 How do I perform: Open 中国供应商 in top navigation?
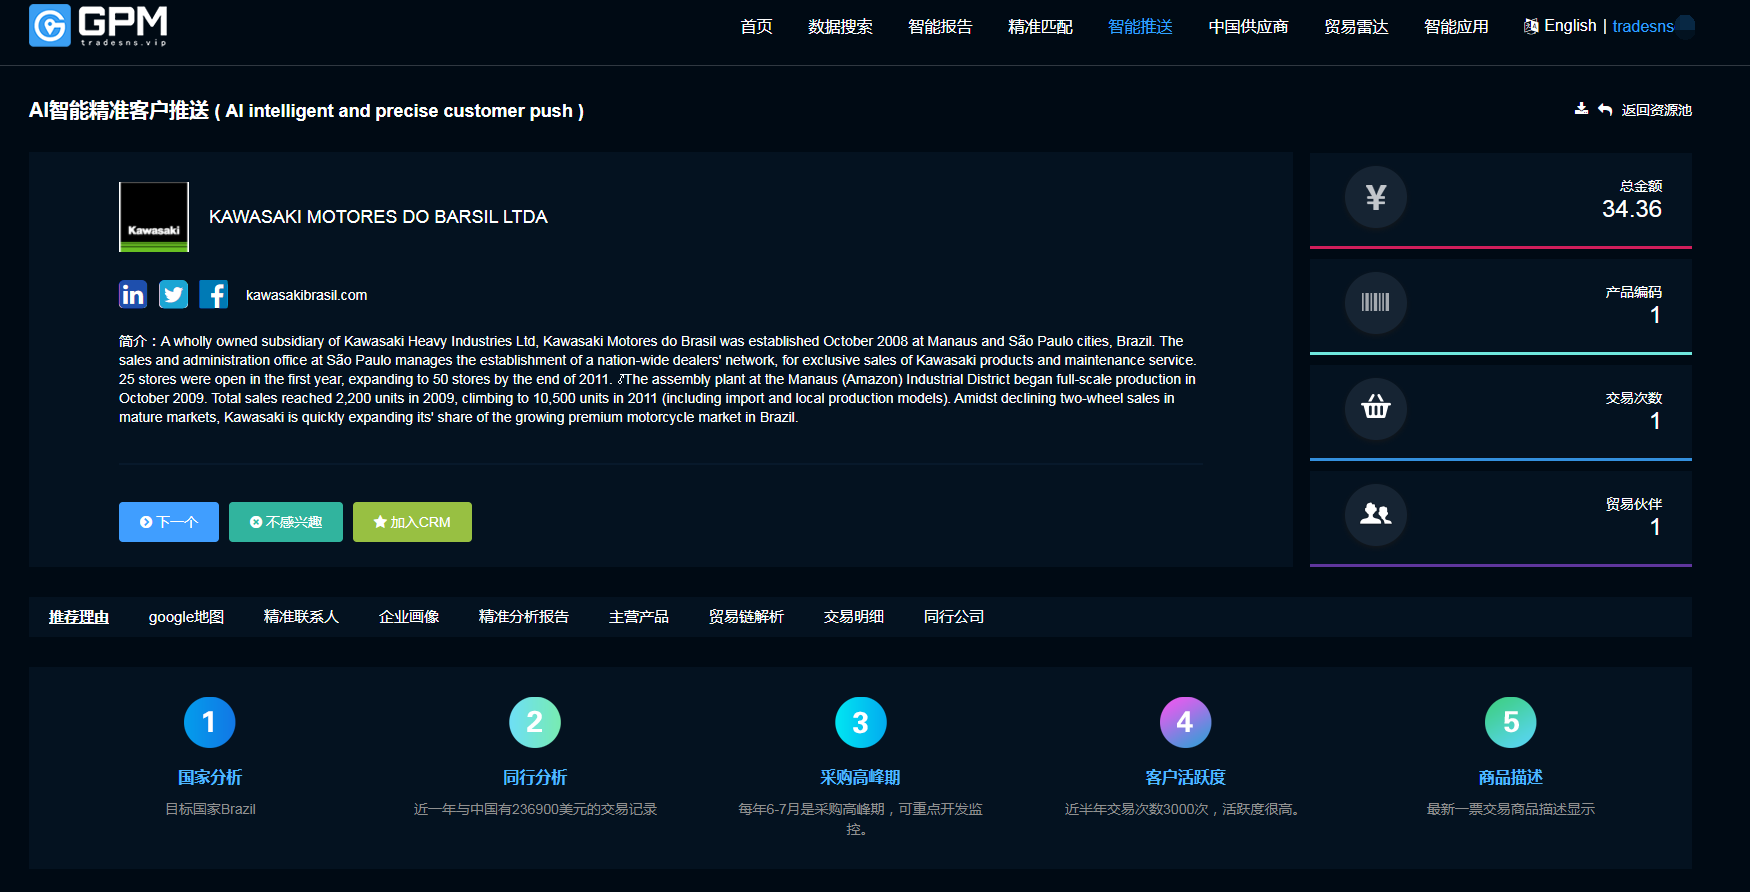click(1248, 26)
